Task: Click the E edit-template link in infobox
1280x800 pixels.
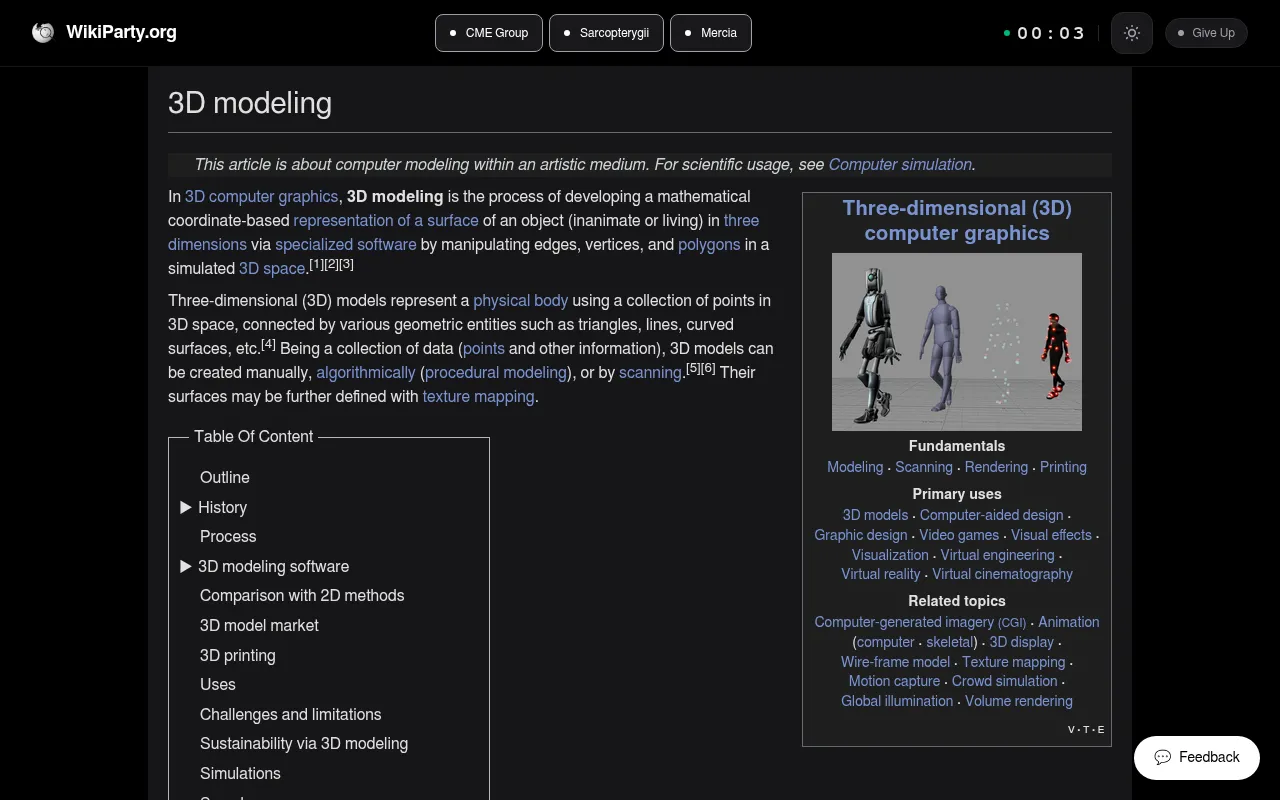Action: [x=1101, y=729]
